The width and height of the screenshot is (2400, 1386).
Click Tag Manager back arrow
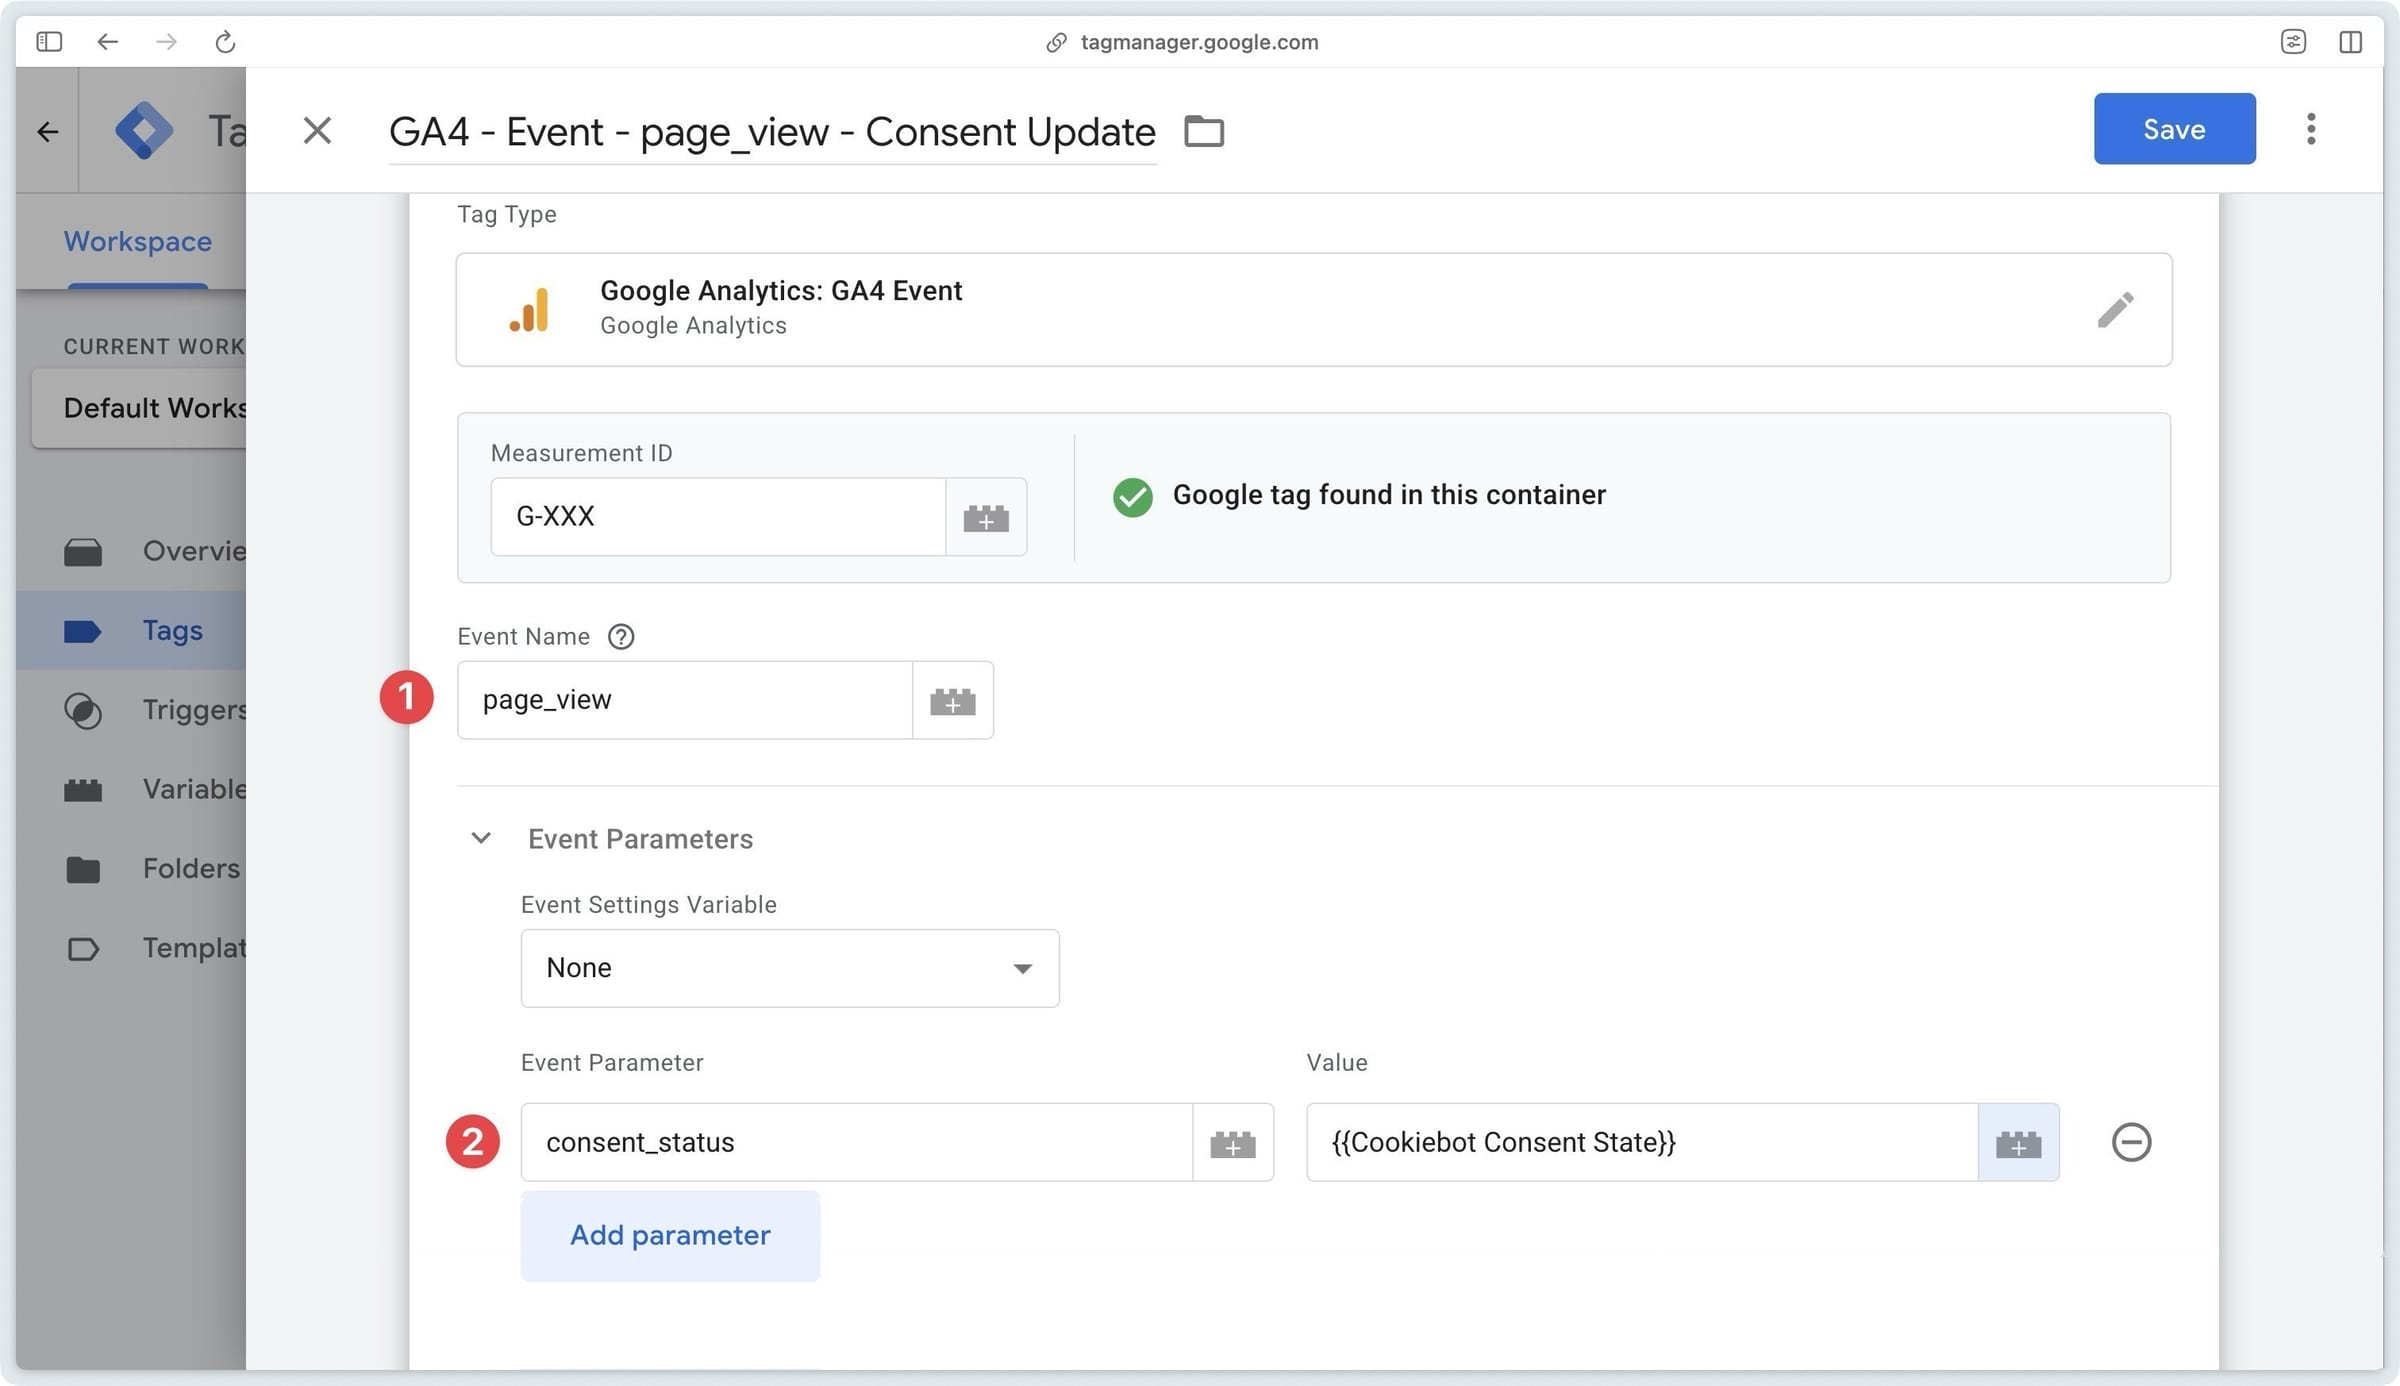point(47,131)
